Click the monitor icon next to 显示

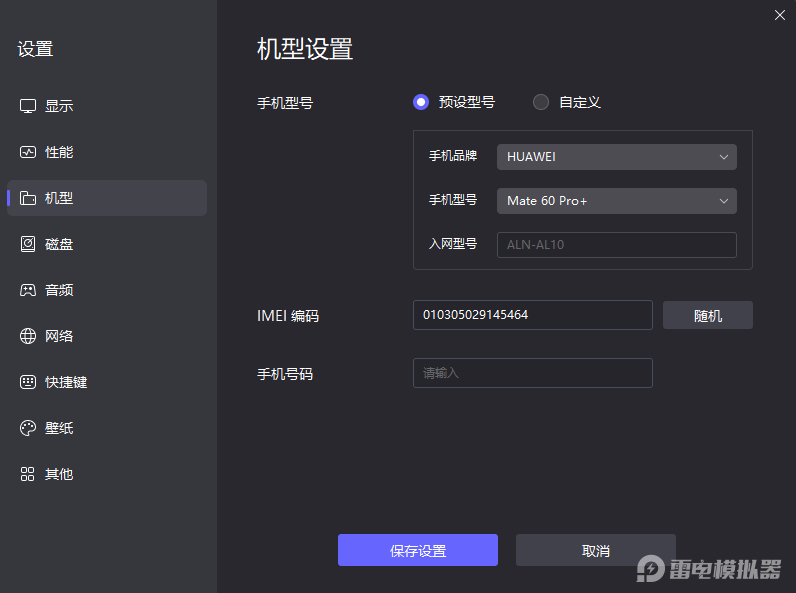tap(28, 106)
